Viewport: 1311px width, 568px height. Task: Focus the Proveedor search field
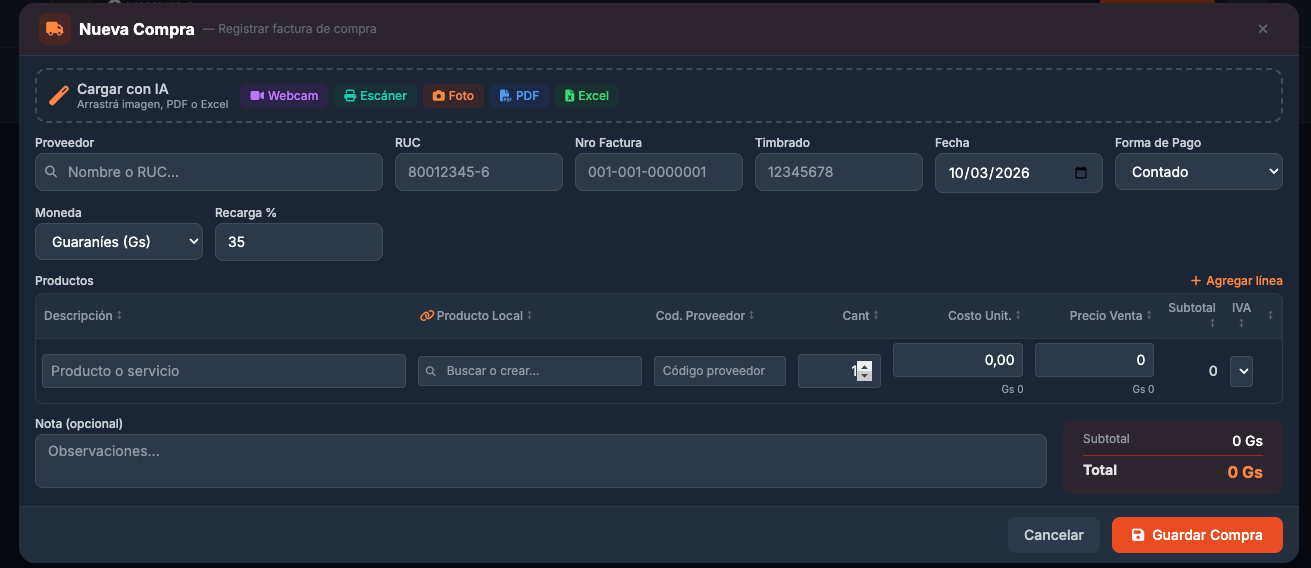208,172
